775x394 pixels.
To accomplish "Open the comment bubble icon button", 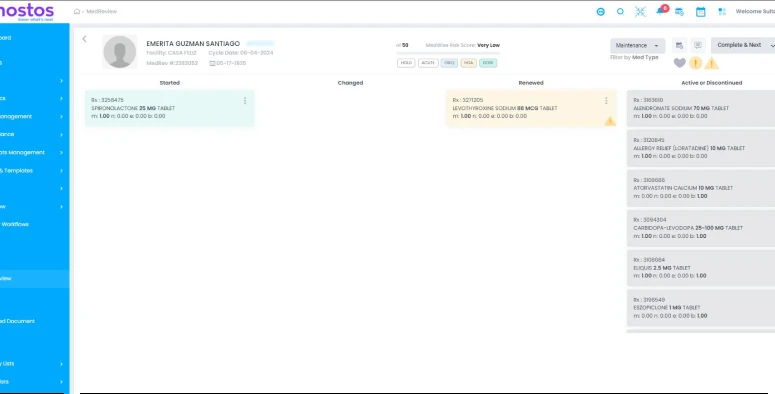I will point(697,45).
